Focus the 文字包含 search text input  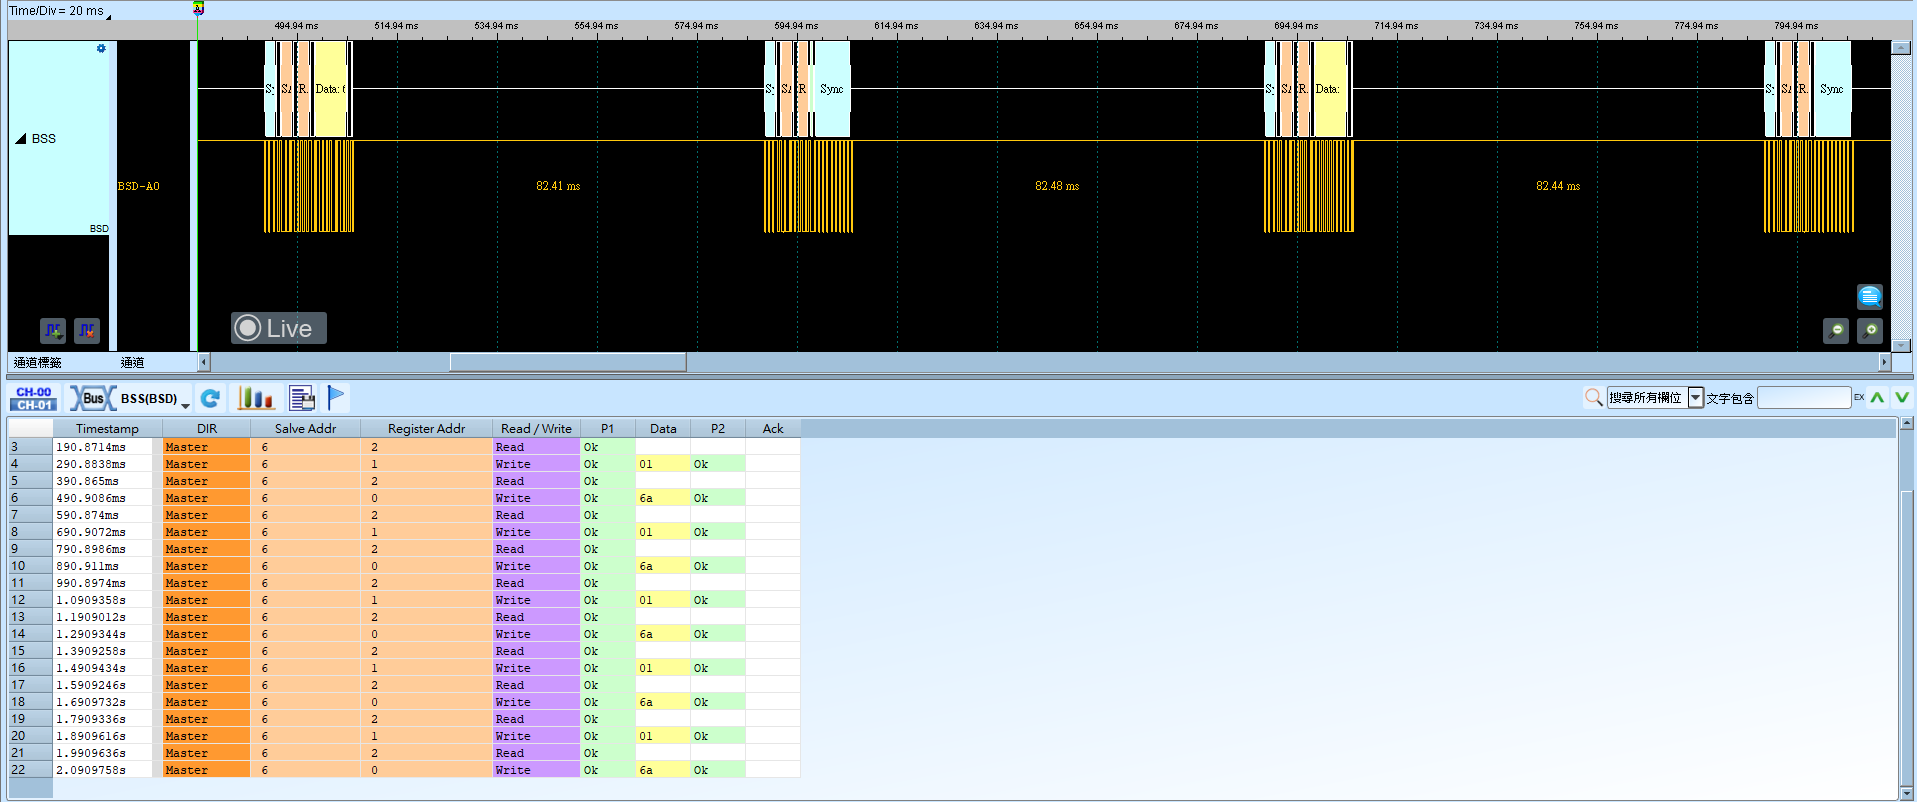tap(1804, 397)
